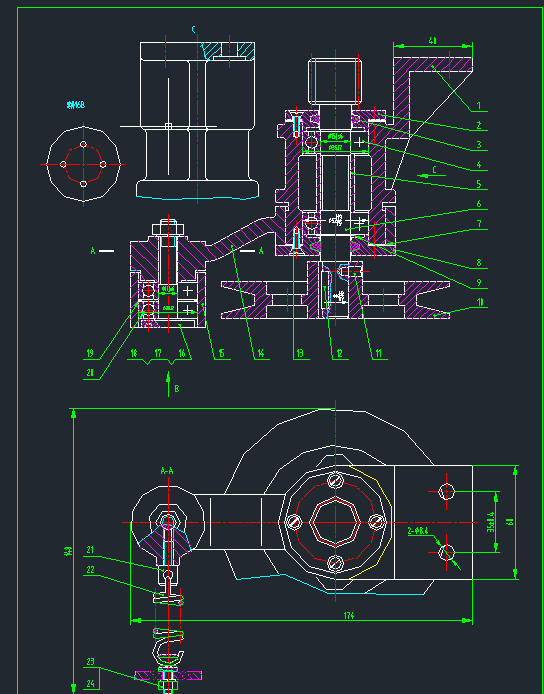
Task: Select part balloon number 3
Action: 479,145
